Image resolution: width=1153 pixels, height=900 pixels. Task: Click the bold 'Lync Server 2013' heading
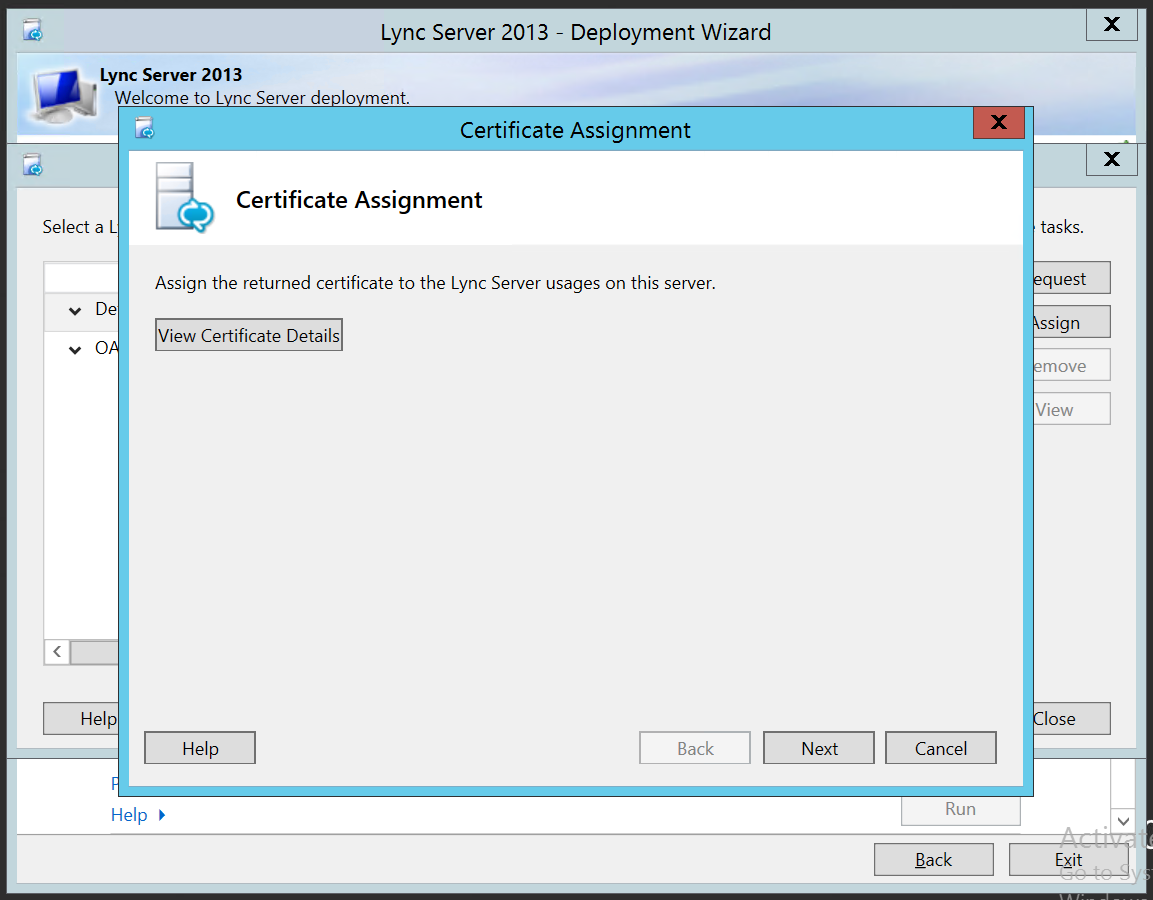[x=171, y=74]
